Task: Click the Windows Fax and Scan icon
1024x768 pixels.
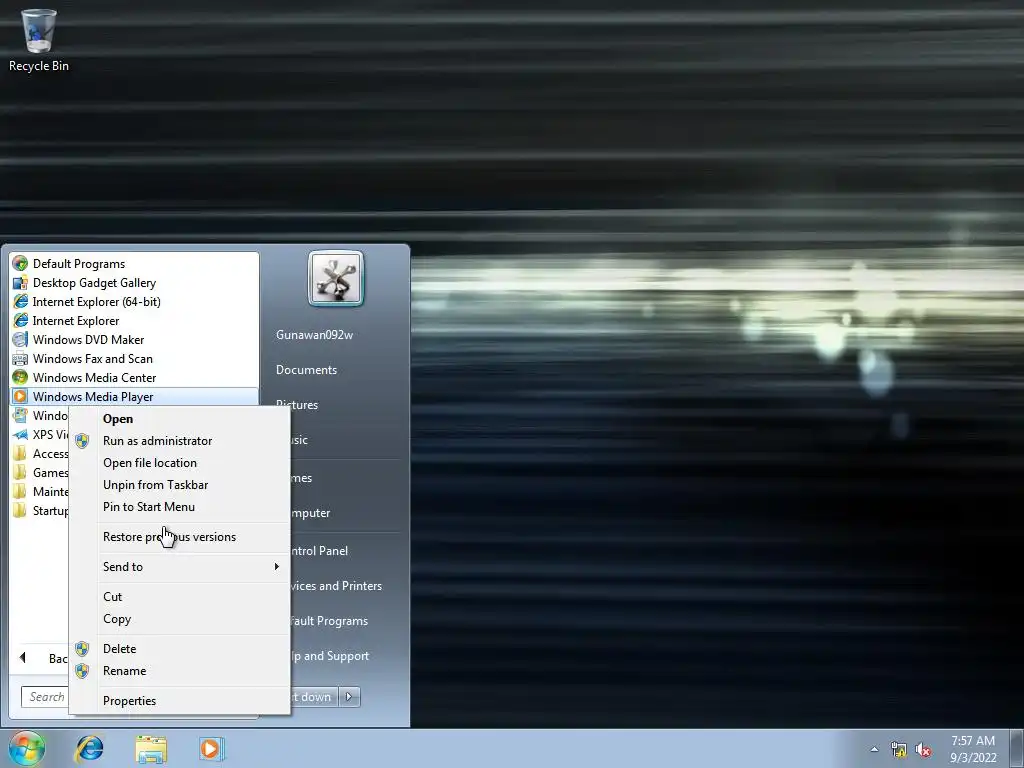Action: coord(20,359)
